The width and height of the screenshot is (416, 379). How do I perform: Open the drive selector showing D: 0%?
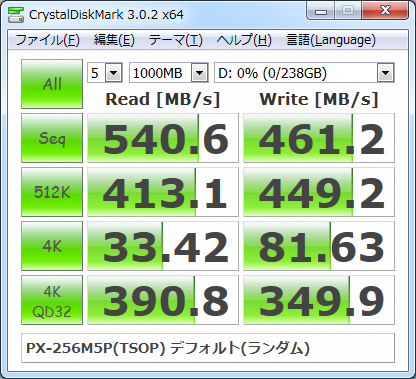coord(304,73)
